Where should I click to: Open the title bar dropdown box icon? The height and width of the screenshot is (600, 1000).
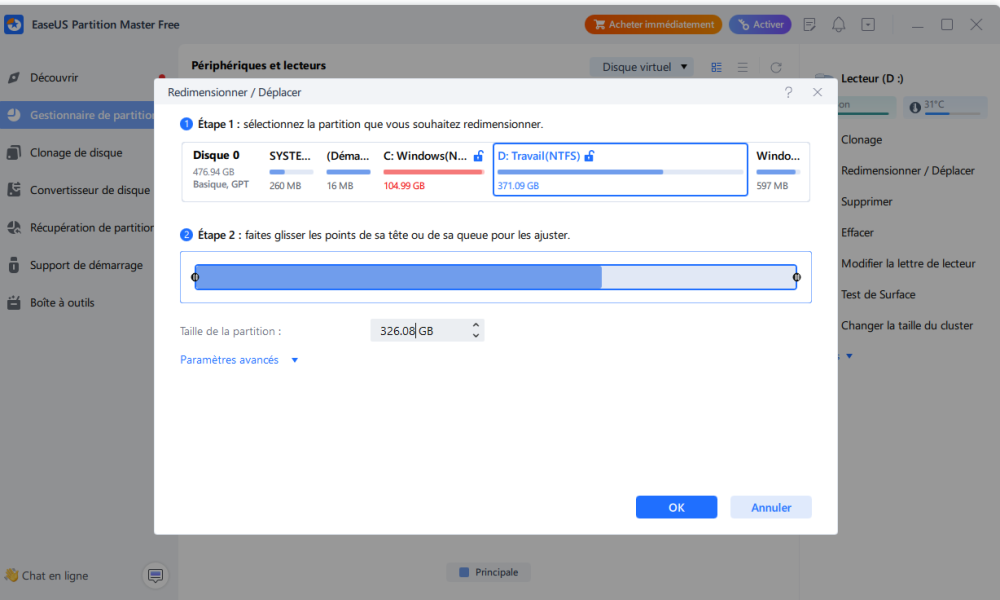pos(868,25)
